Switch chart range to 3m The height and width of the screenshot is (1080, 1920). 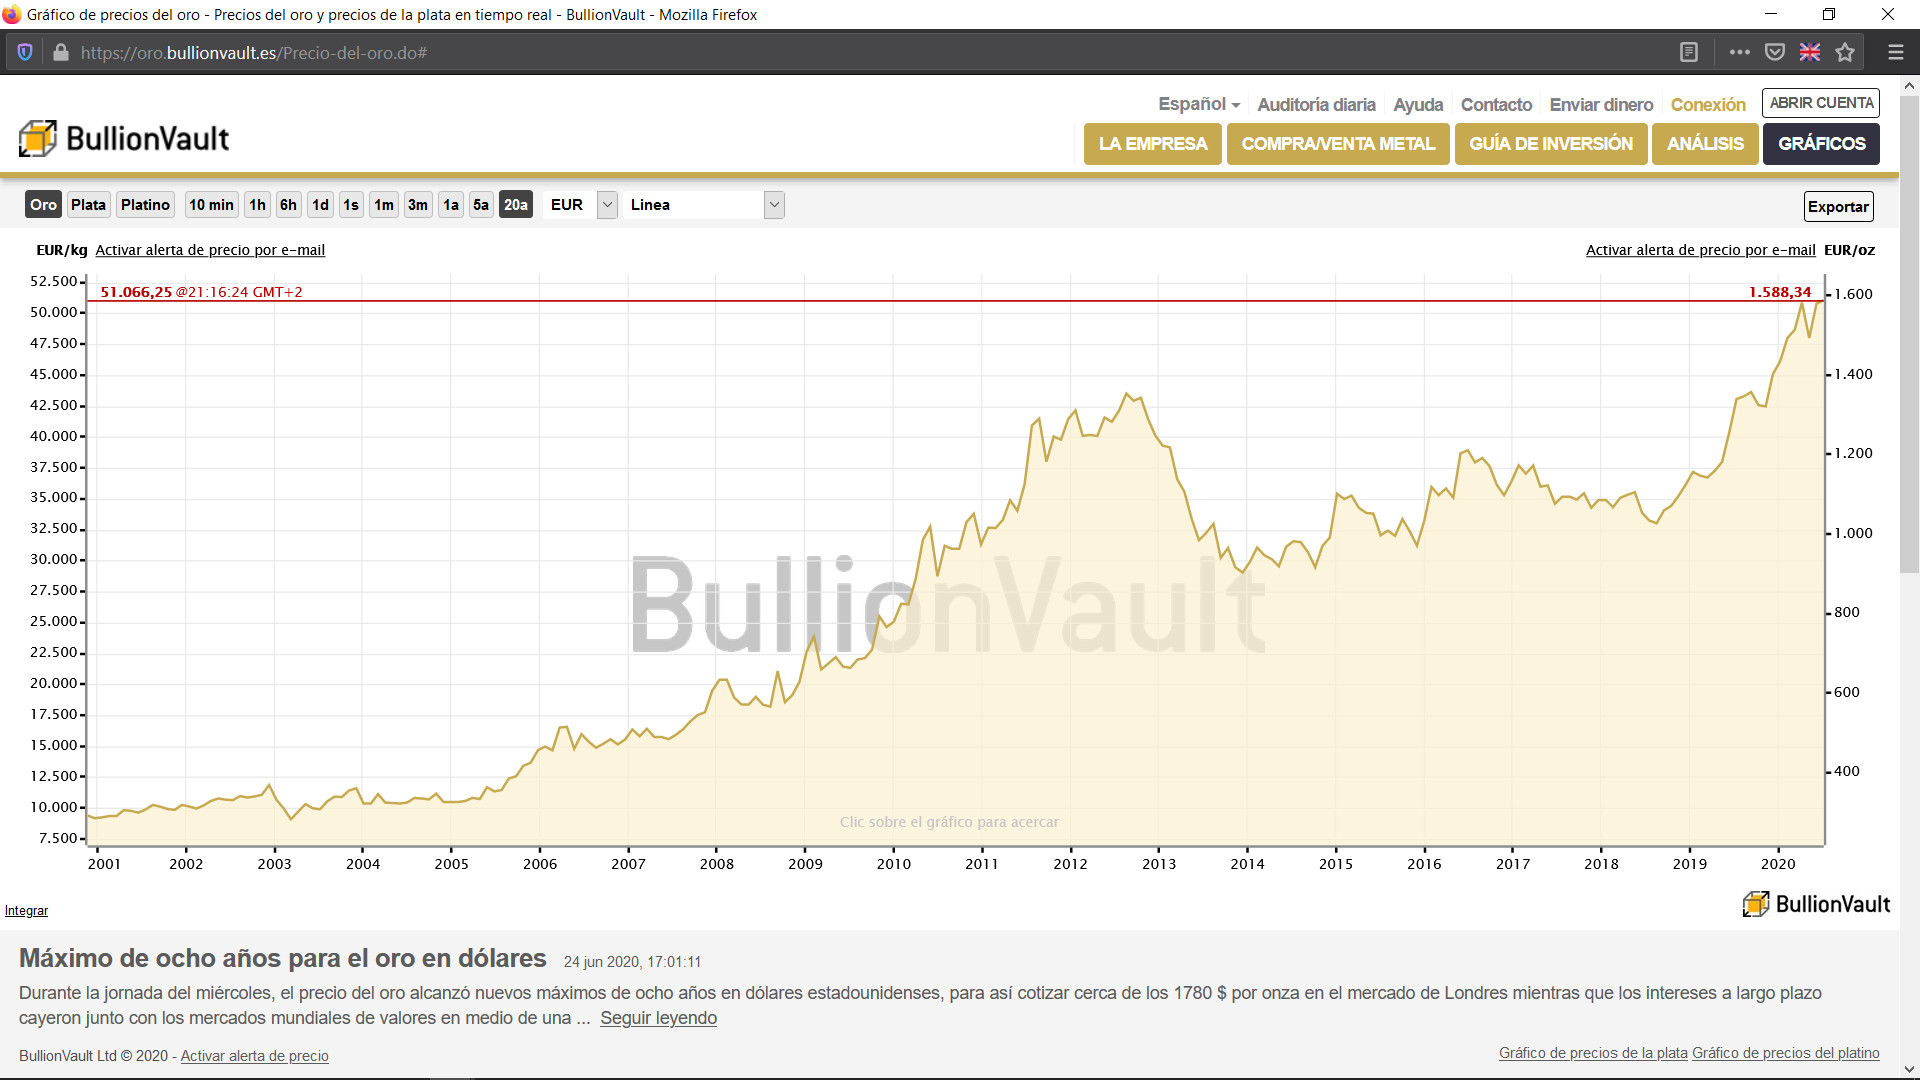click(418, 205)
